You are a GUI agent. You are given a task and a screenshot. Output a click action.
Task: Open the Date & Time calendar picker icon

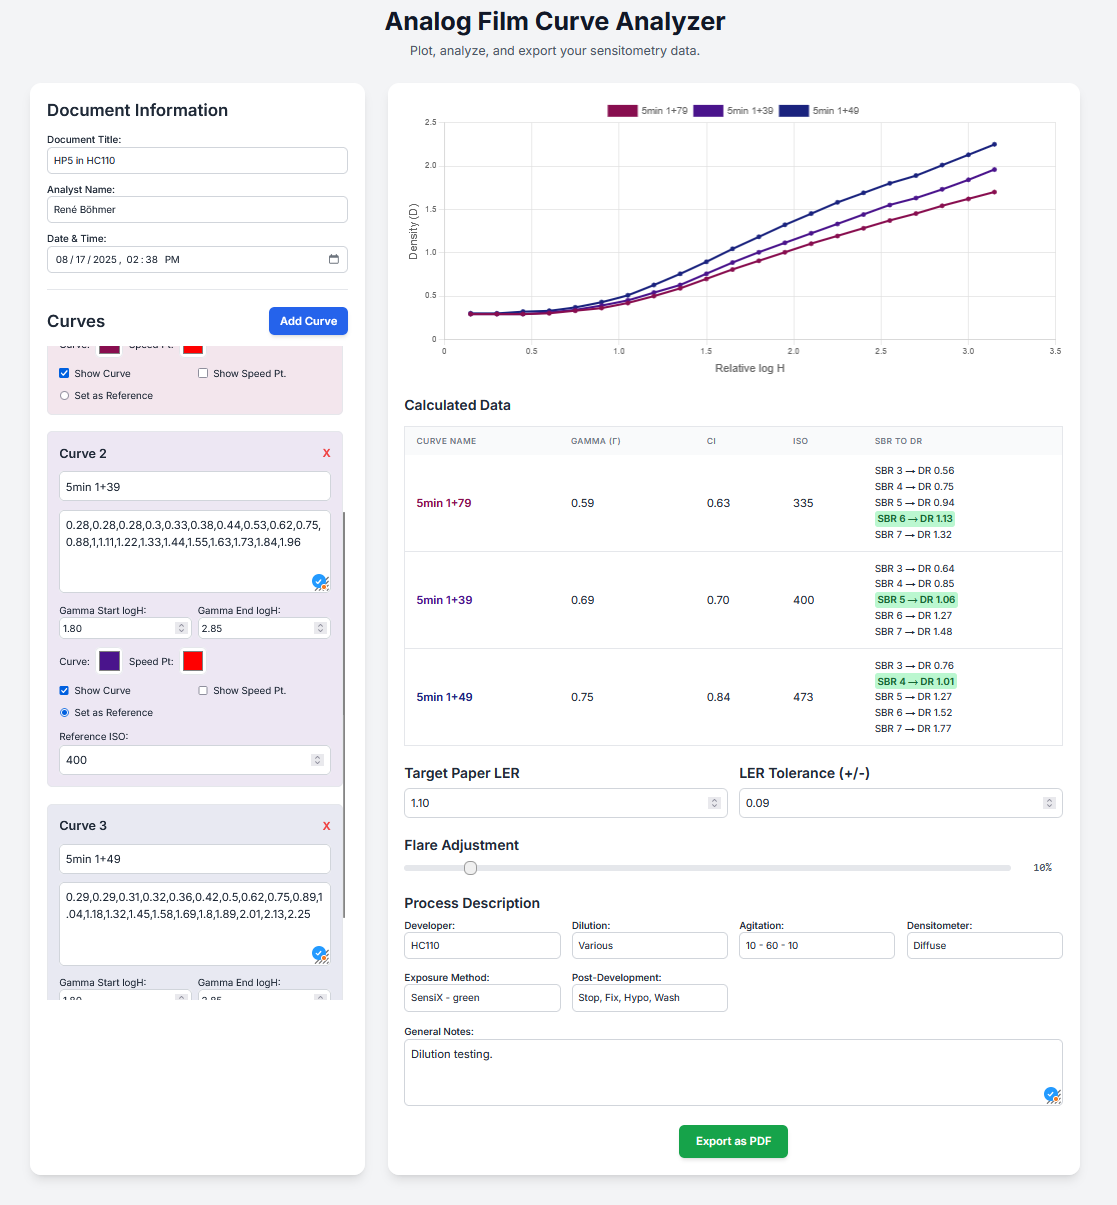coord(334,259)
